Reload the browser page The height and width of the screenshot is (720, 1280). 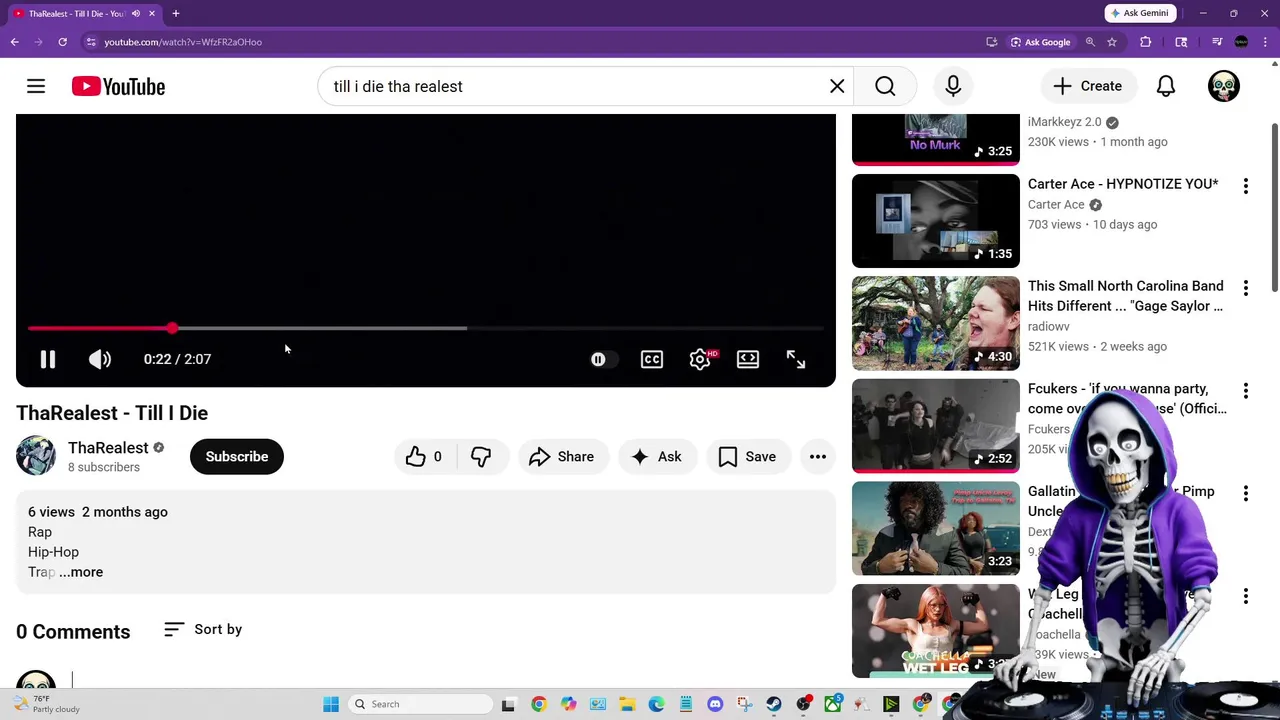click(x=62, y=42)
